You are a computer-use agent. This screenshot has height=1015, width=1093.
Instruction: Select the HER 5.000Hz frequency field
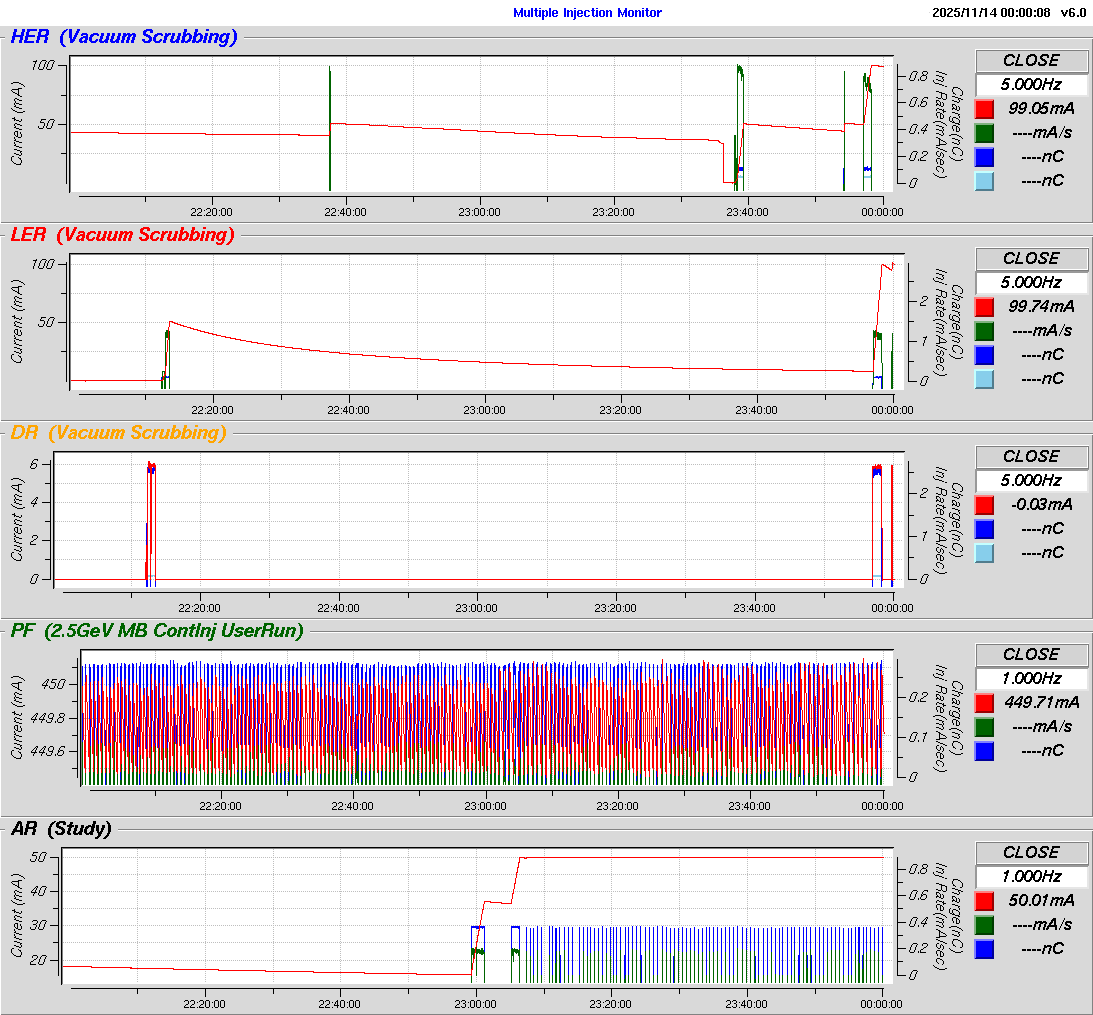[x=1031, y=84]
